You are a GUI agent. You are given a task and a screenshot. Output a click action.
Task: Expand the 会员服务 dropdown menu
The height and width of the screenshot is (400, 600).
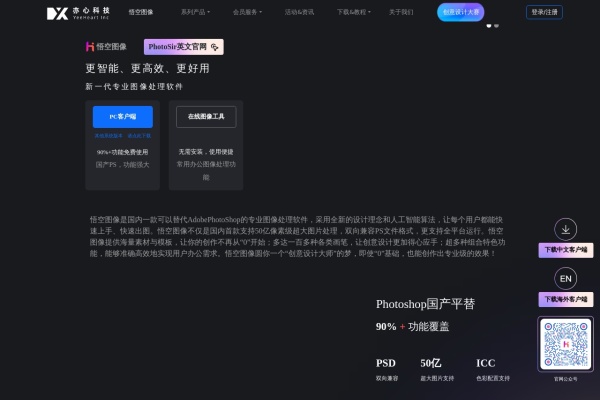[x=247, y=12]
